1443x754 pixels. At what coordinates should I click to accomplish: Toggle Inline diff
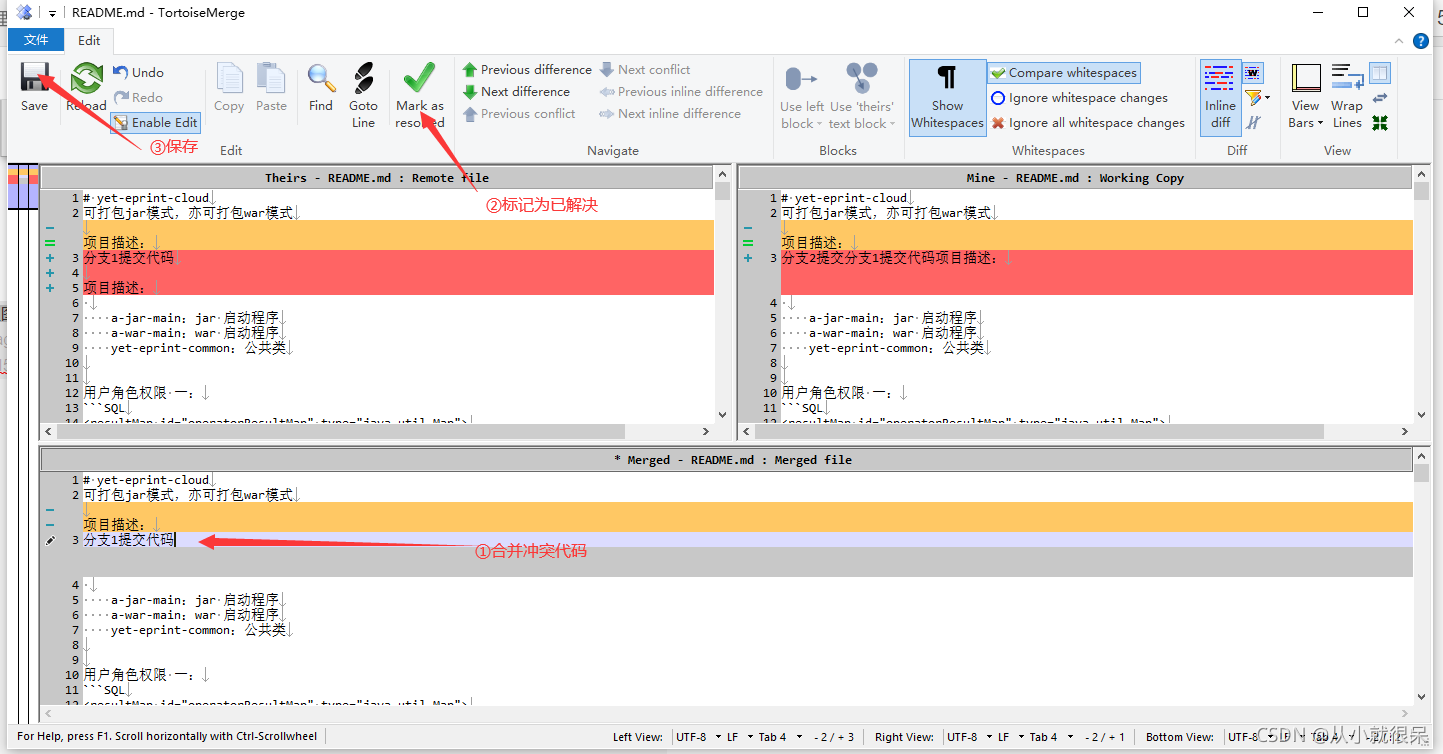1220,97
